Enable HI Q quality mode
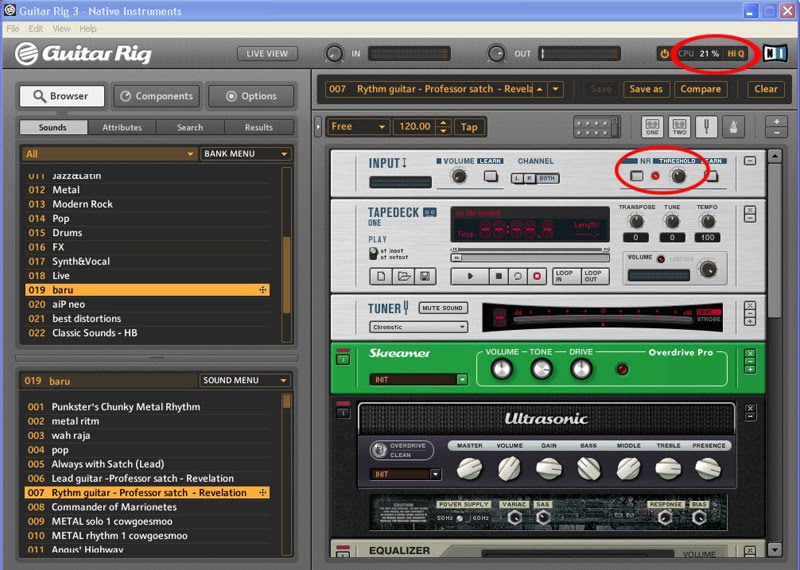Viewport: 800px width, 570px height. [x=735, y=54]
